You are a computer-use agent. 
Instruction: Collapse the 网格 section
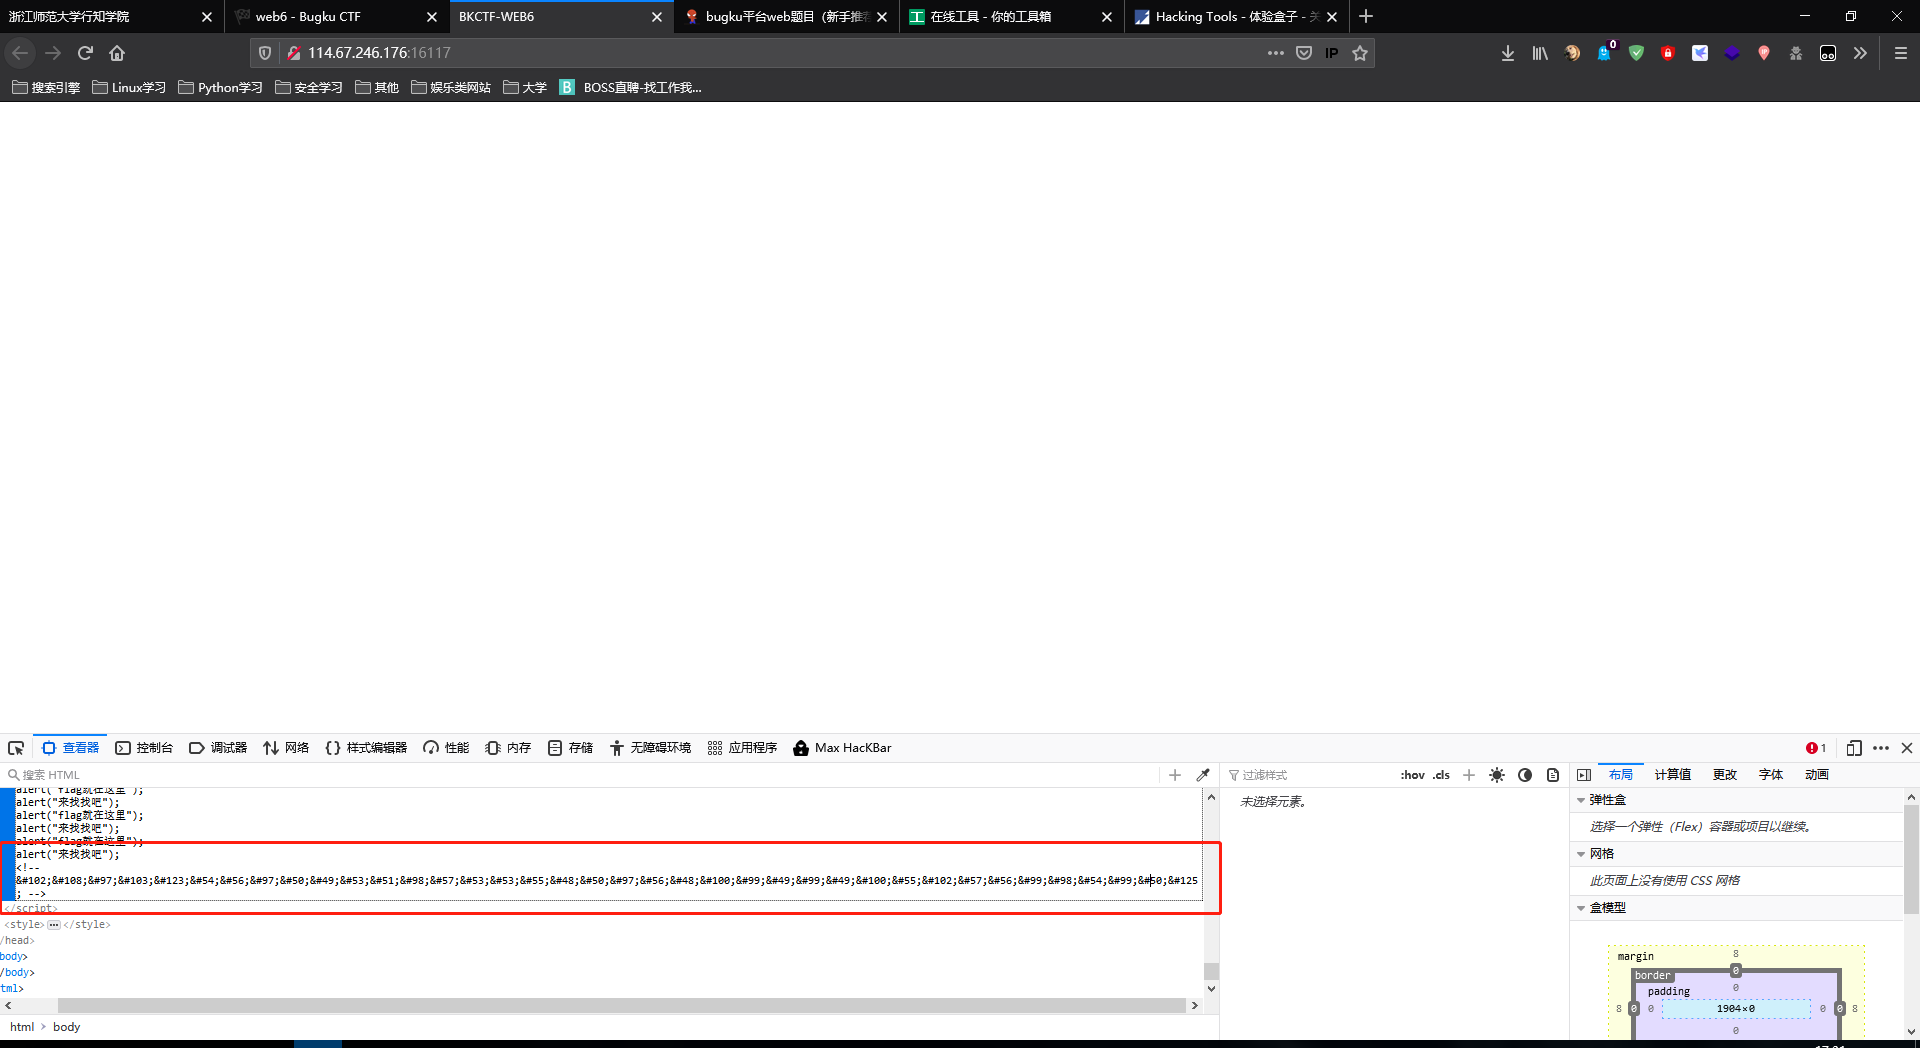pyautogui.click(x=1581, y=854)
